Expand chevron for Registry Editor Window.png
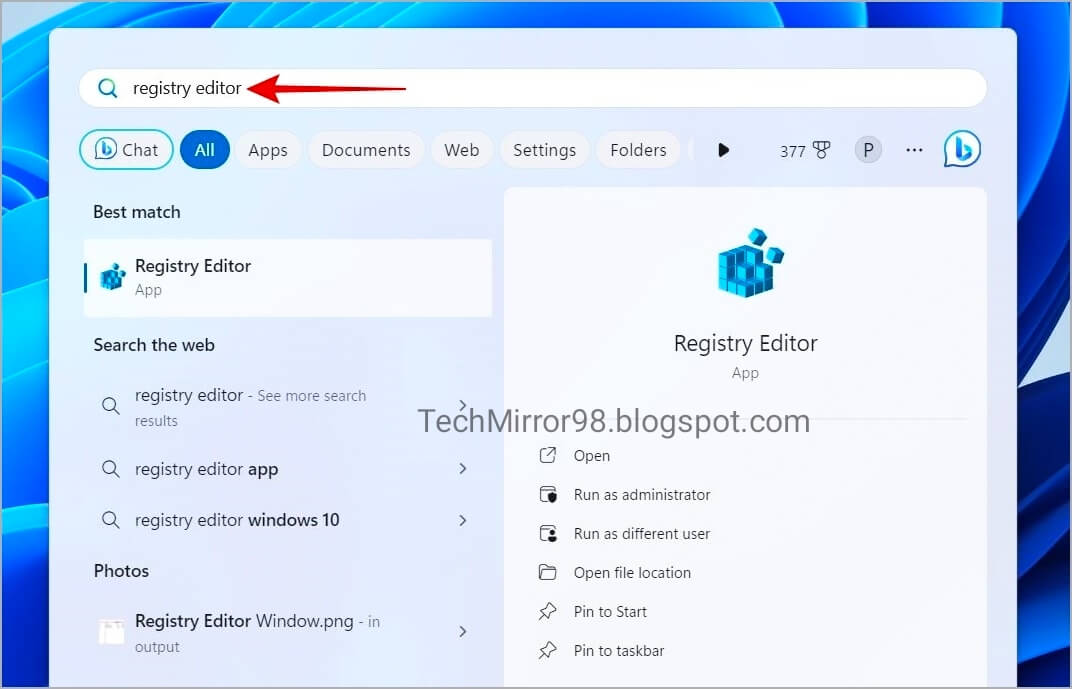This screenshot has width=1072, height=689. pyautogui.click(x=463, y=632)
